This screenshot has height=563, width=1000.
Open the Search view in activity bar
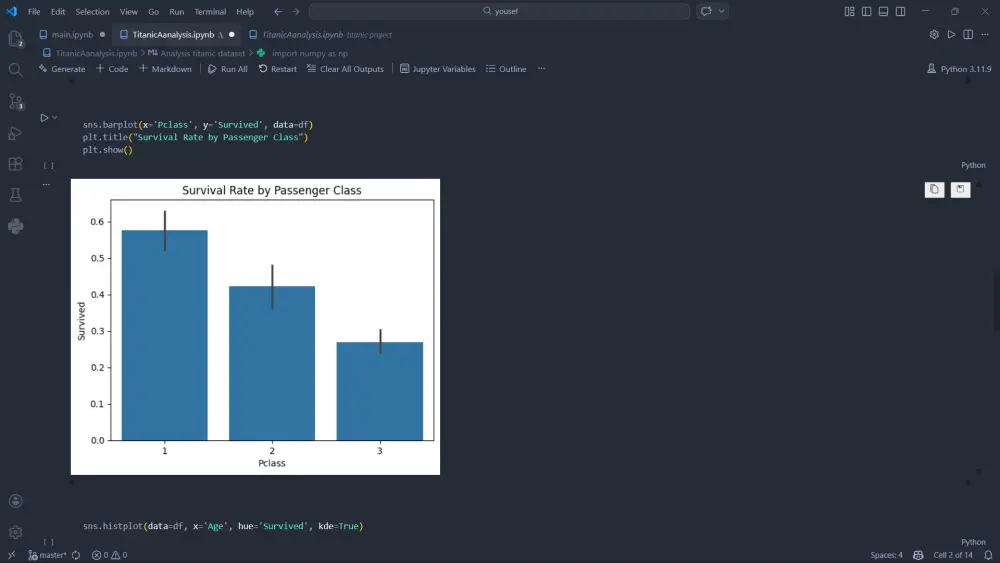tap(15, 70)
